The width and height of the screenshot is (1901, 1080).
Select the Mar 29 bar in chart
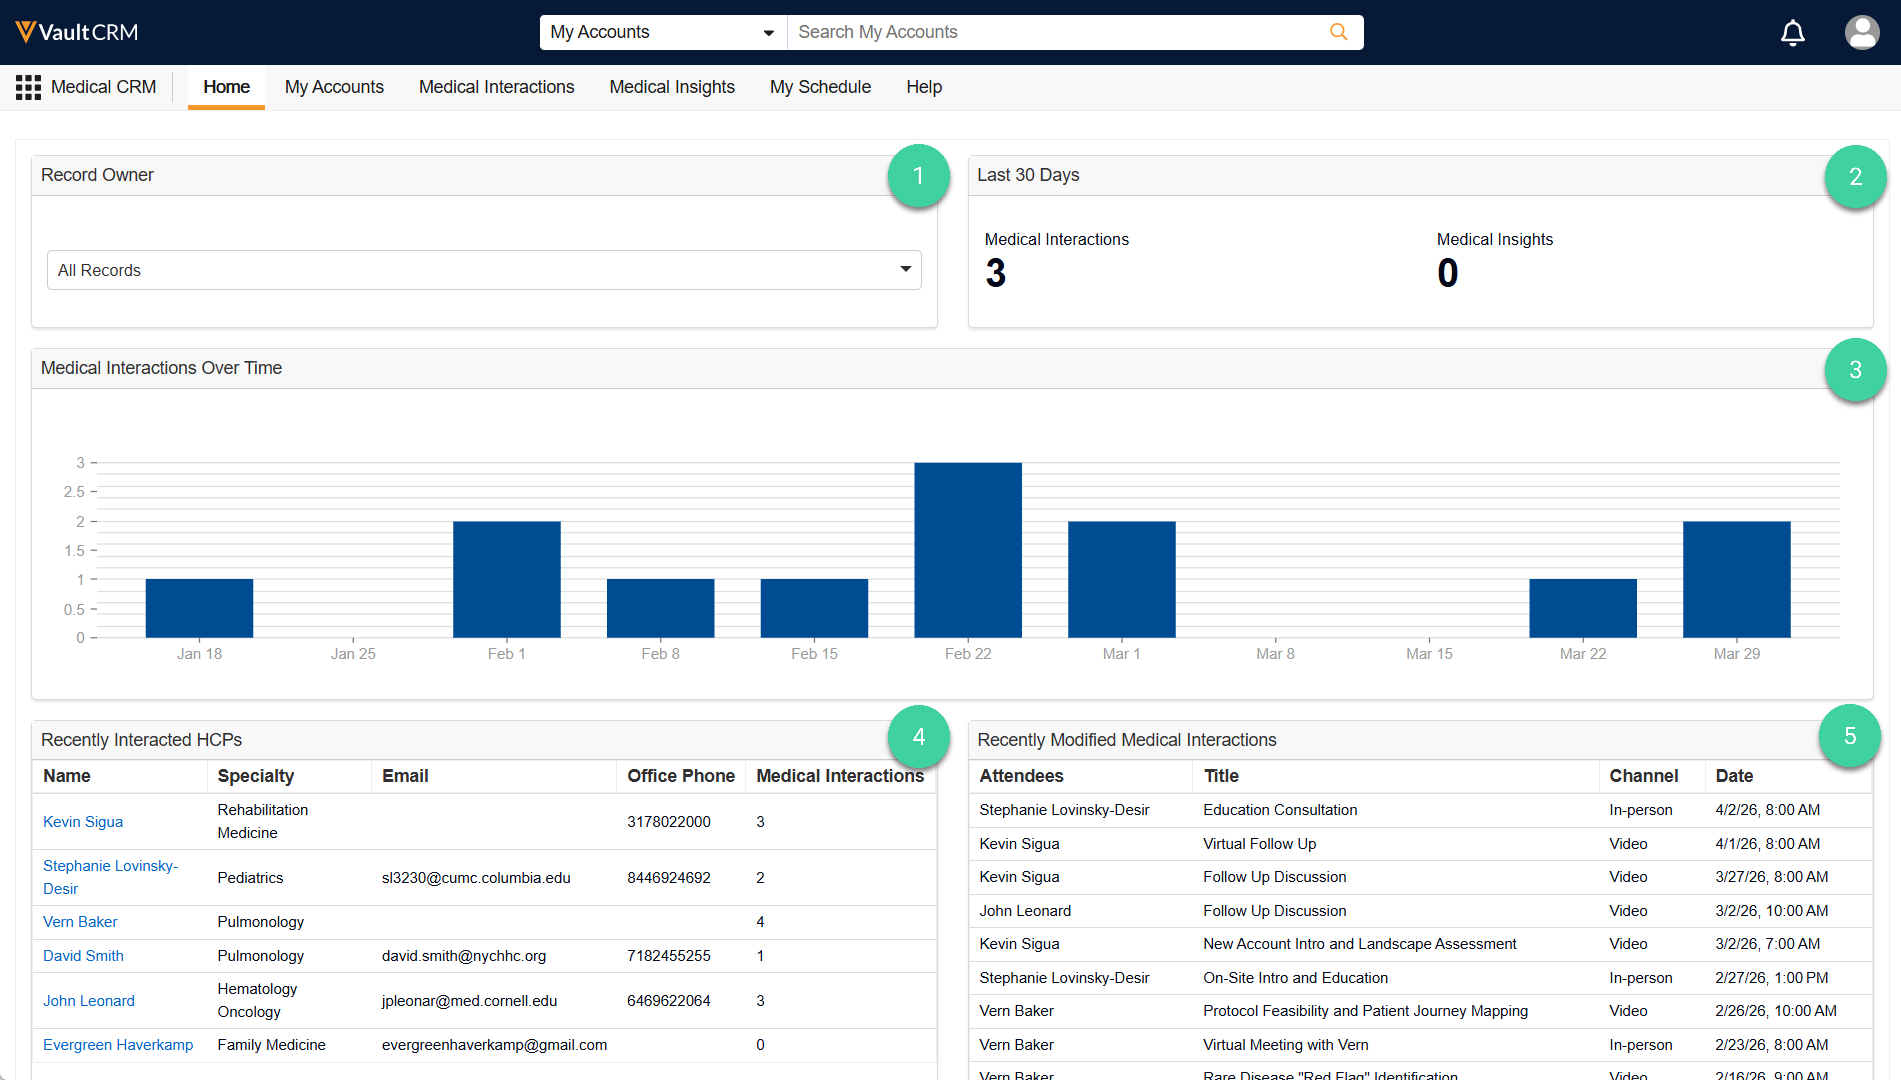point(1736,579)
